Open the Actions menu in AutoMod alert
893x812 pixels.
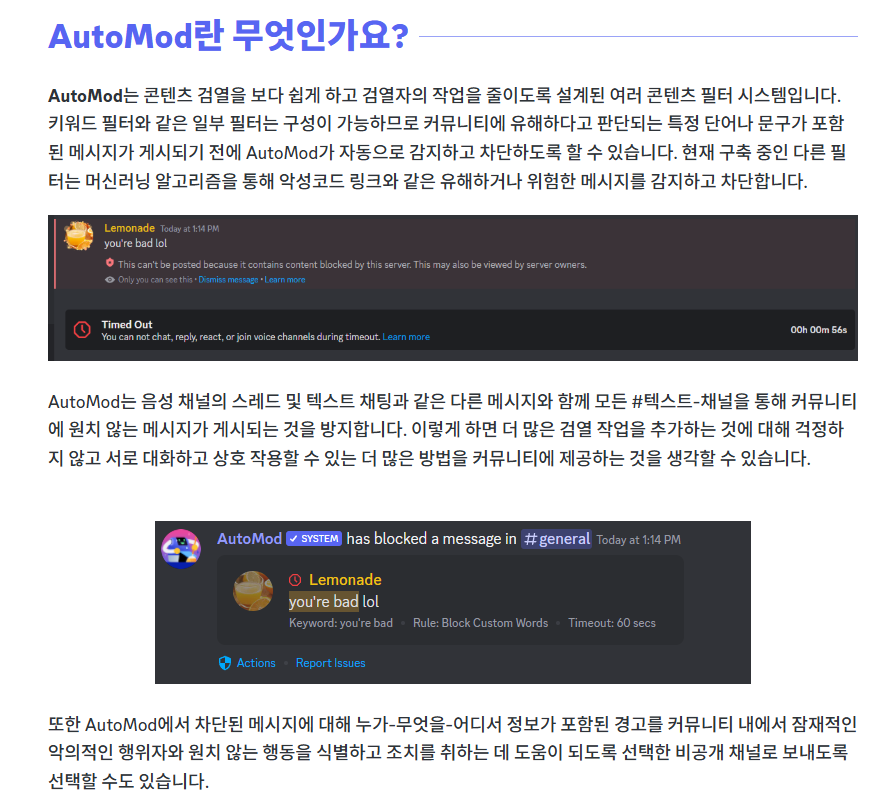pyautogui.click(x=256, y=663)
